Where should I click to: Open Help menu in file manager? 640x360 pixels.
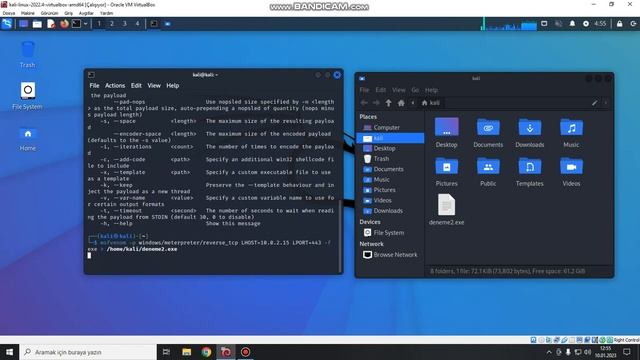[431, 90]
